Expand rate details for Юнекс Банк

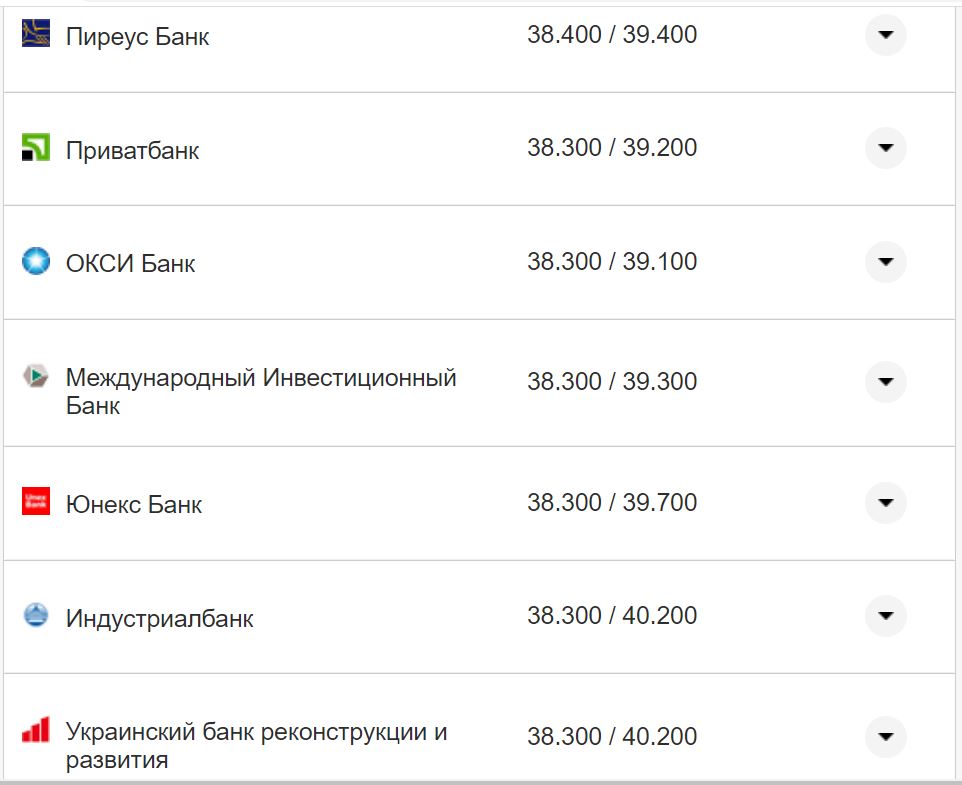coord(885,503)
